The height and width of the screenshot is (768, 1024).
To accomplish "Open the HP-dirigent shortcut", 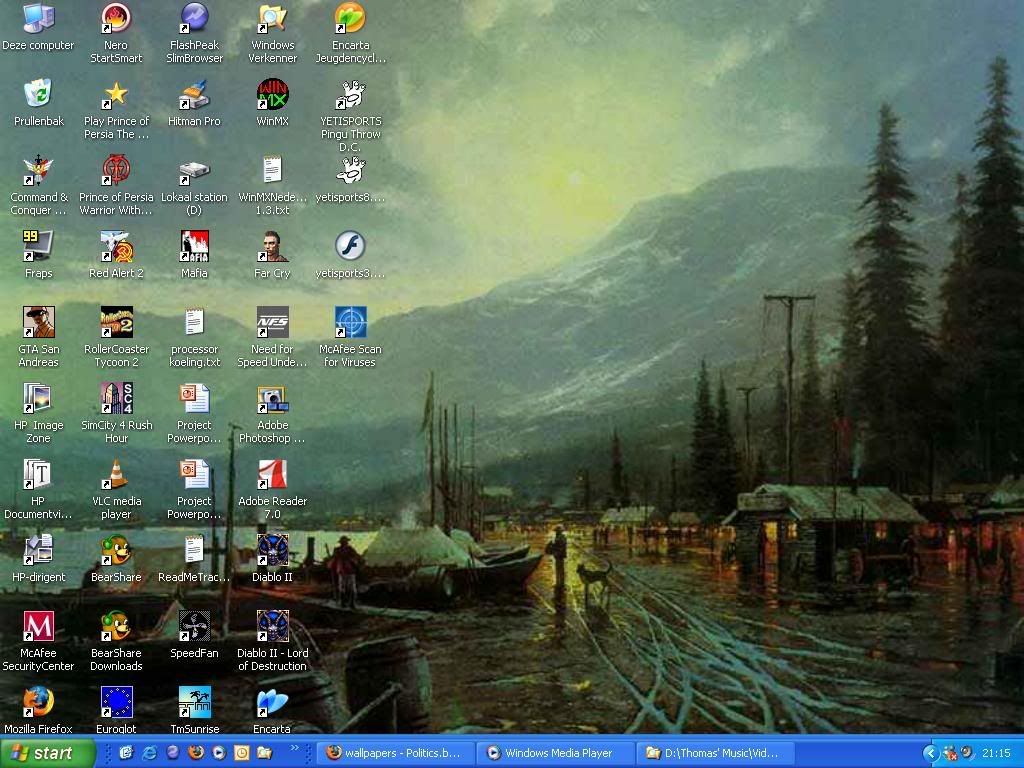I will 39,550.
